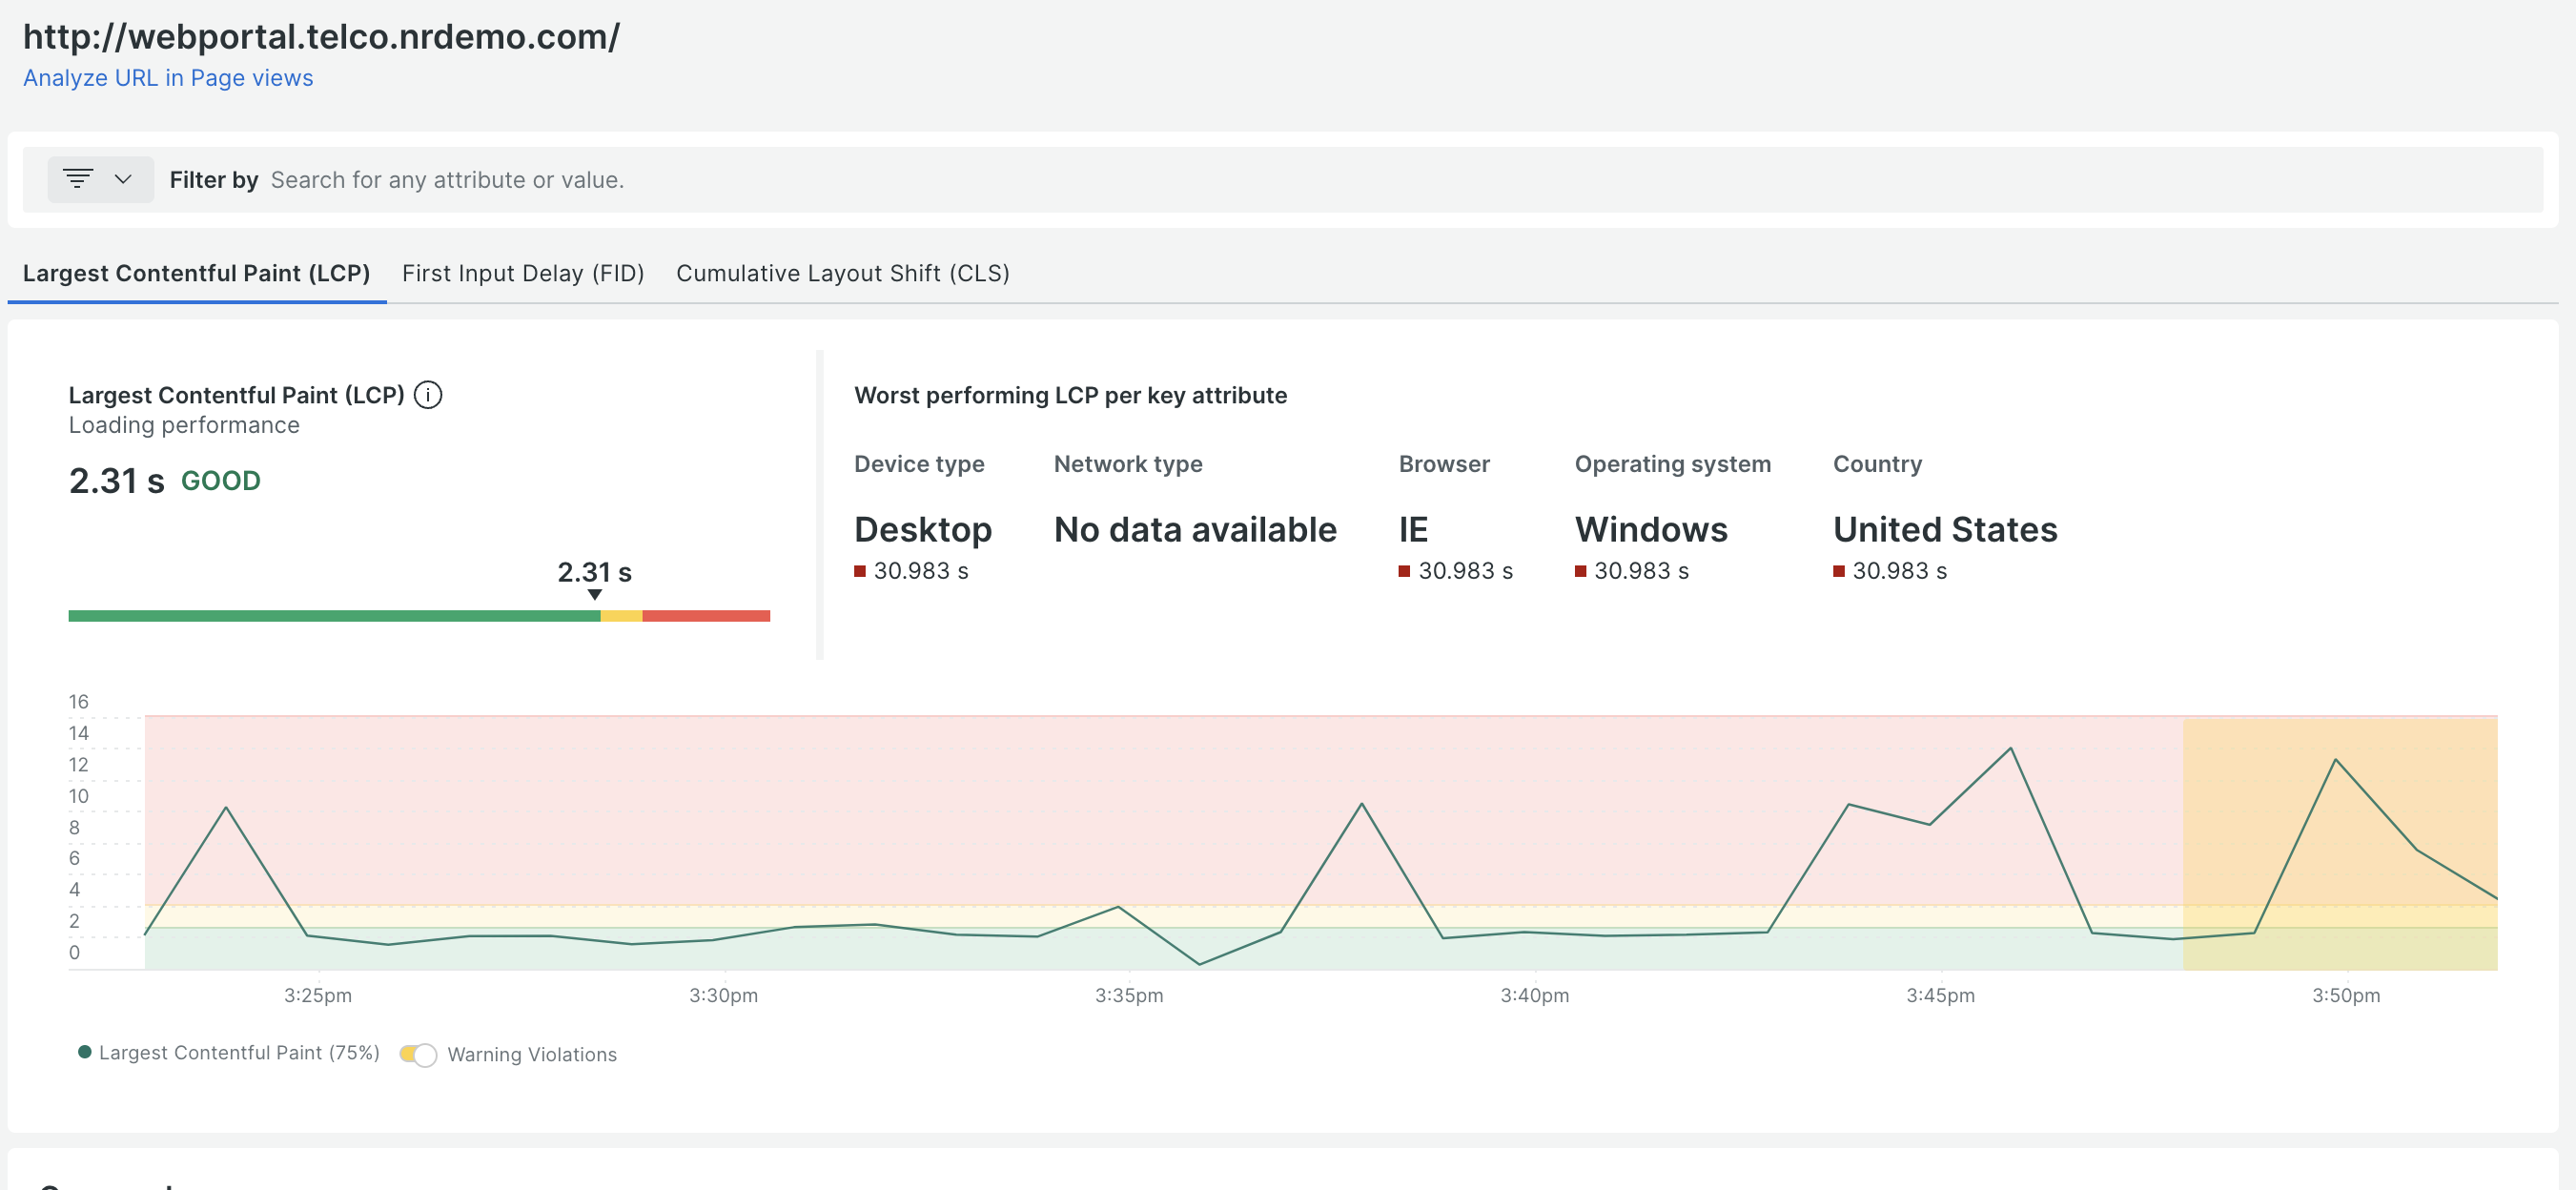2576x1190 pixels.
Task: Click the red square beside Desktop 30.983 s
Action: [860, 571]
